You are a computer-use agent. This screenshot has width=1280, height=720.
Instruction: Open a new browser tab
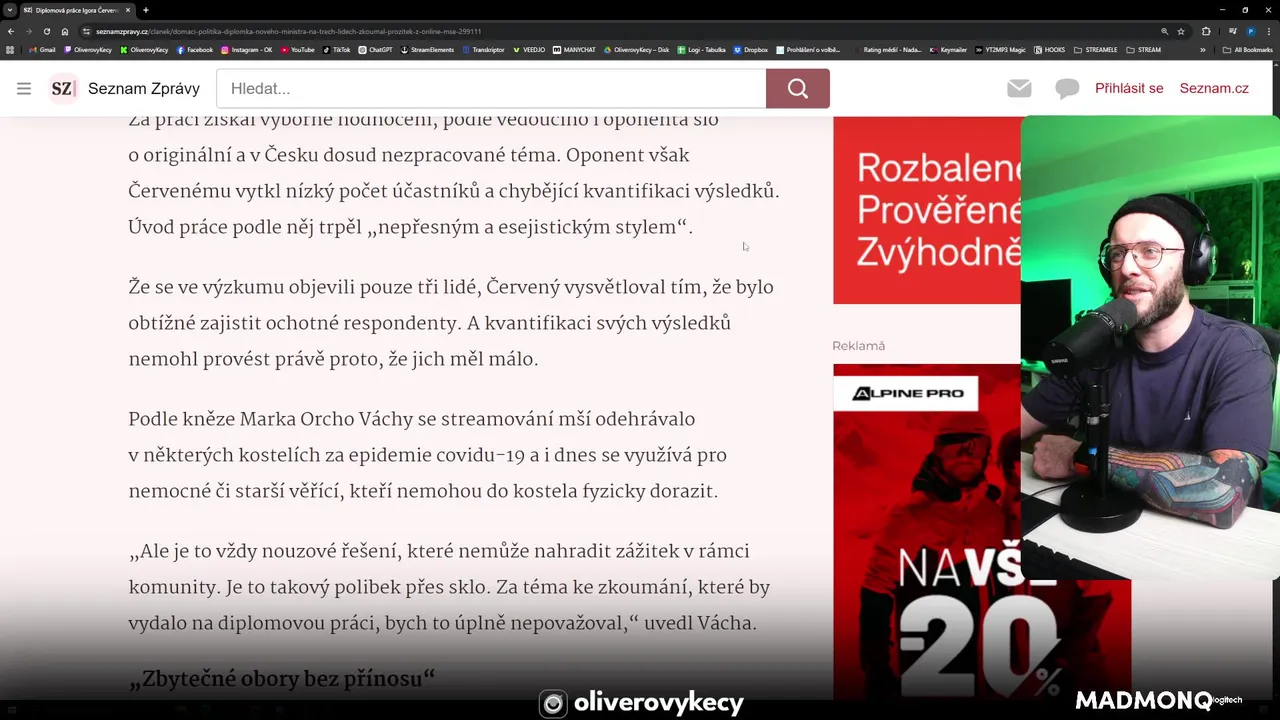click(x=146, y=10)
